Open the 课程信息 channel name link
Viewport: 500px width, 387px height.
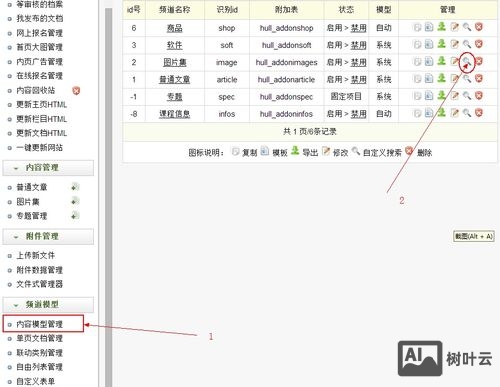pyautogui.click(x=175, y=114)
